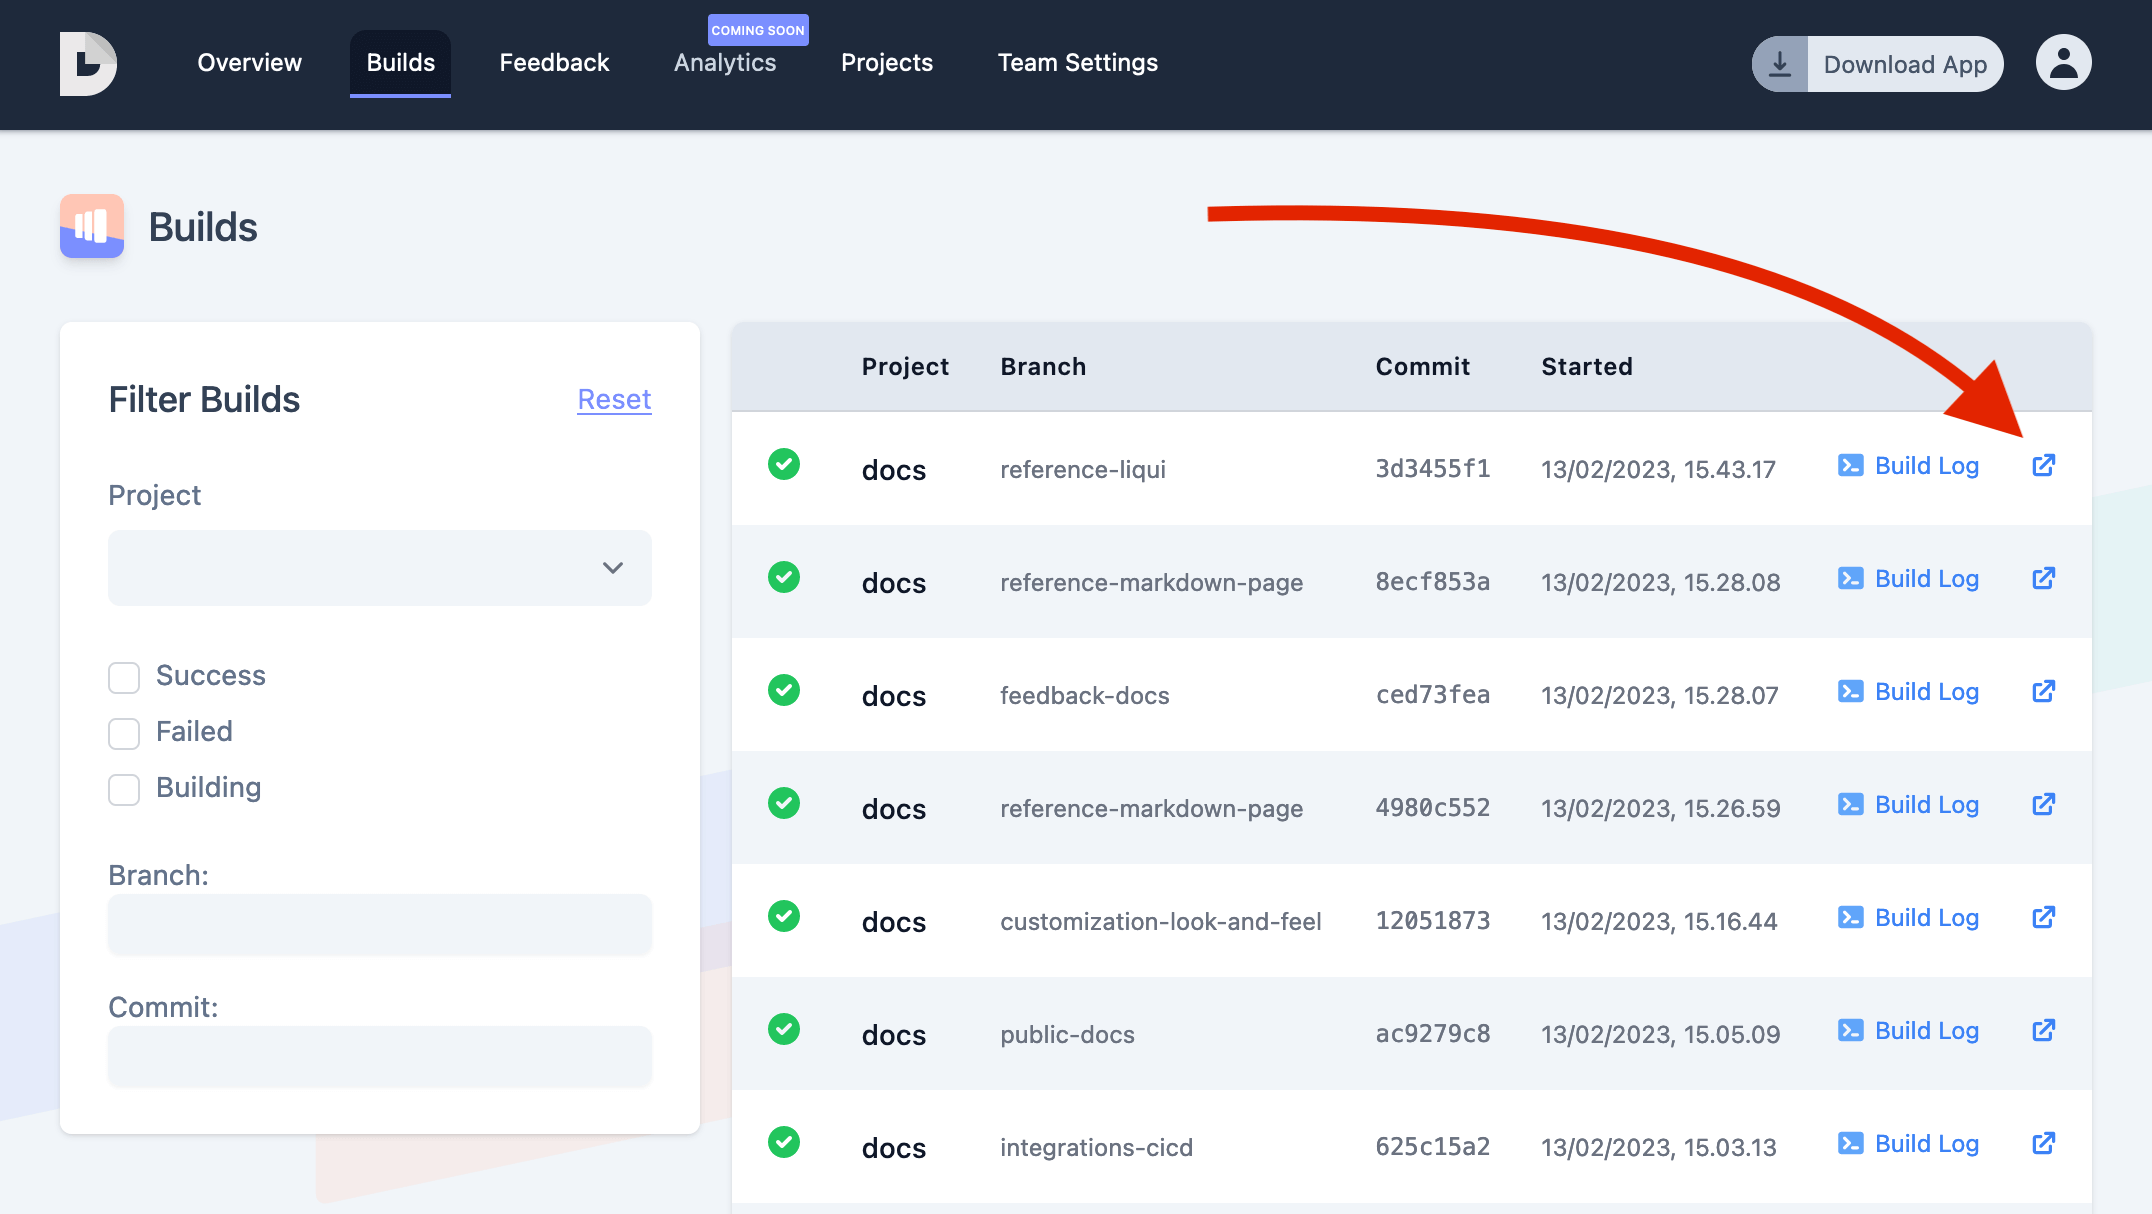This screenshot has height=1214, width=2152.
Task: Click the external link icon for reference-markdown-page row
Action: tap(2043, 578)
